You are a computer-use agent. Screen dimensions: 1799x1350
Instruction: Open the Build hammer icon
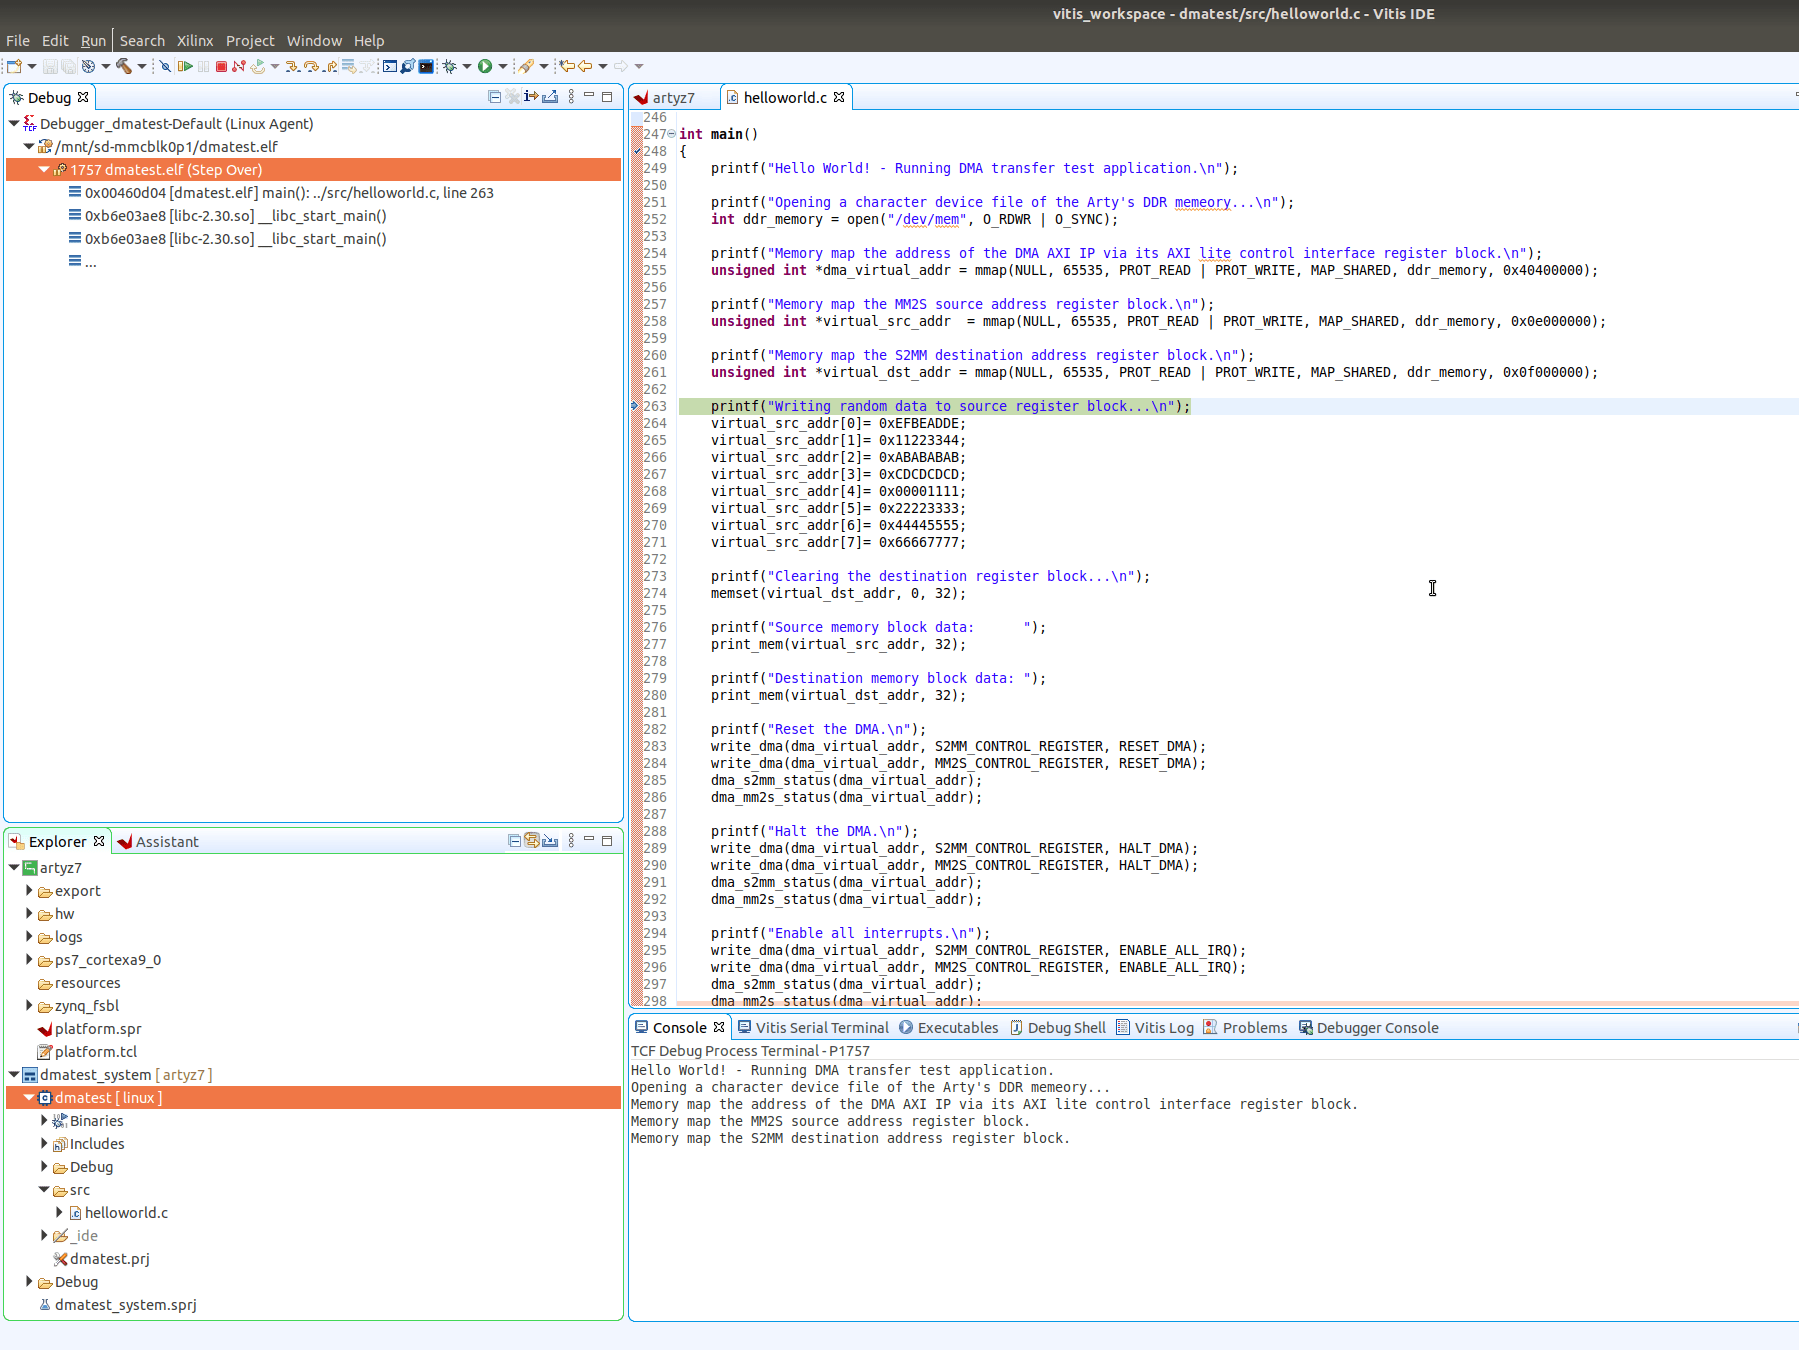(x=124, y=67)
